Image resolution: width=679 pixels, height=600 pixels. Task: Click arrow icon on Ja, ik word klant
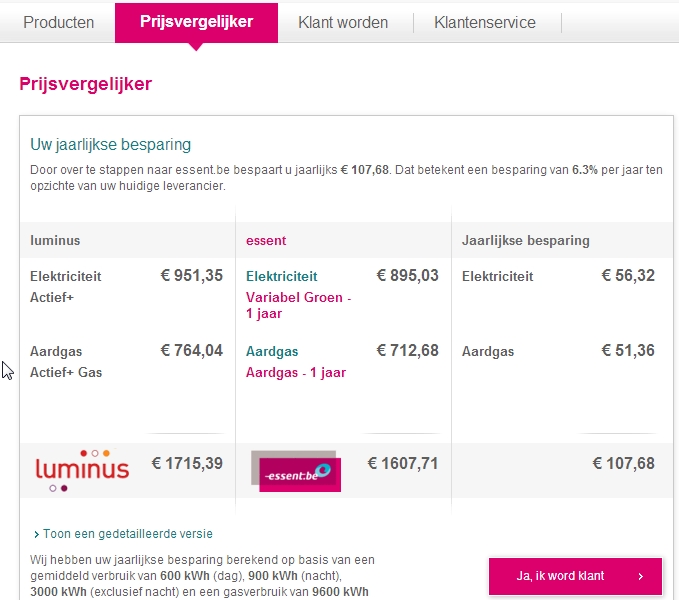pos(641,576)
